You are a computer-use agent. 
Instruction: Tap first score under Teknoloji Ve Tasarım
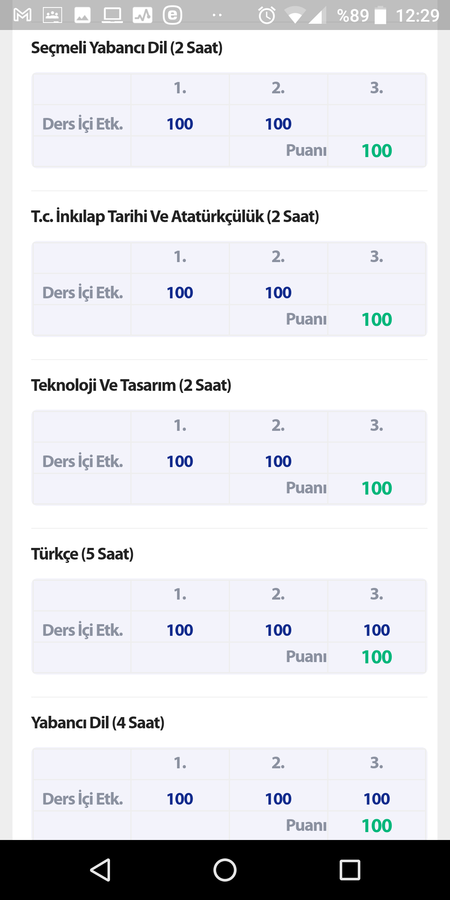pyautogui.click(x=180, y=461)
